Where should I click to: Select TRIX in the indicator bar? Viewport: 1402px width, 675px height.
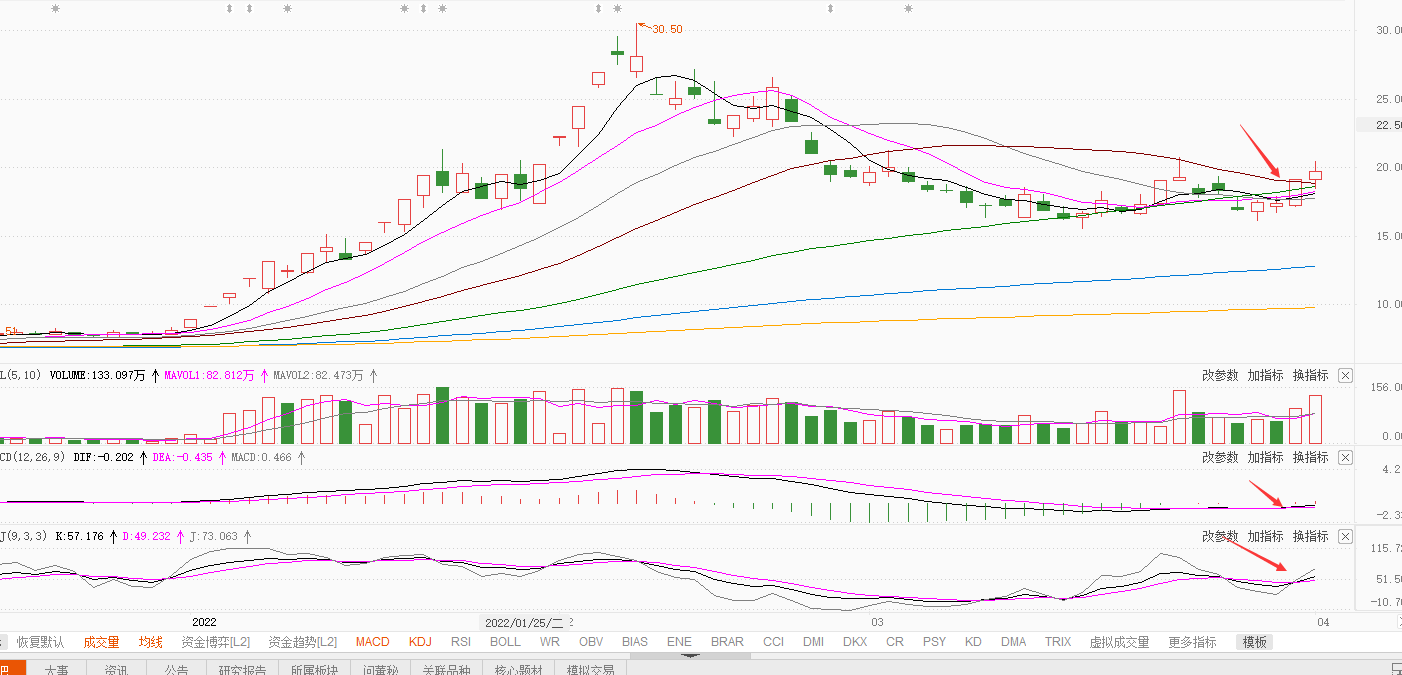(x=1058, y=642)
